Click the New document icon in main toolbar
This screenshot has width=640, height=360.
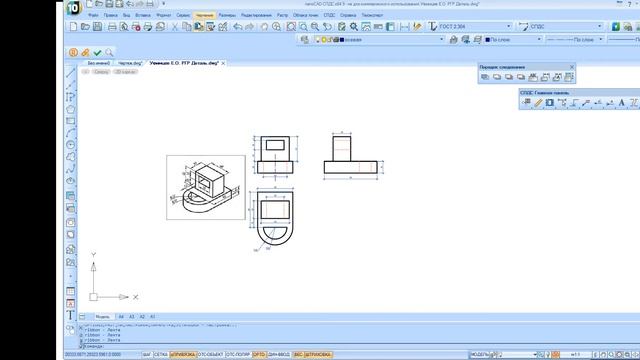[73, 27]
